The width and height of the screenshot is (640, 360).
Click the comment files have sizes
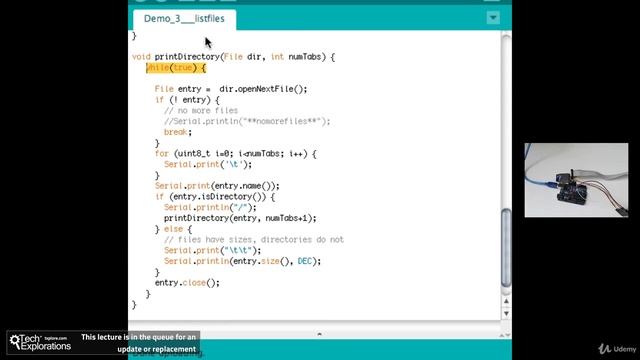coord(254,240)
